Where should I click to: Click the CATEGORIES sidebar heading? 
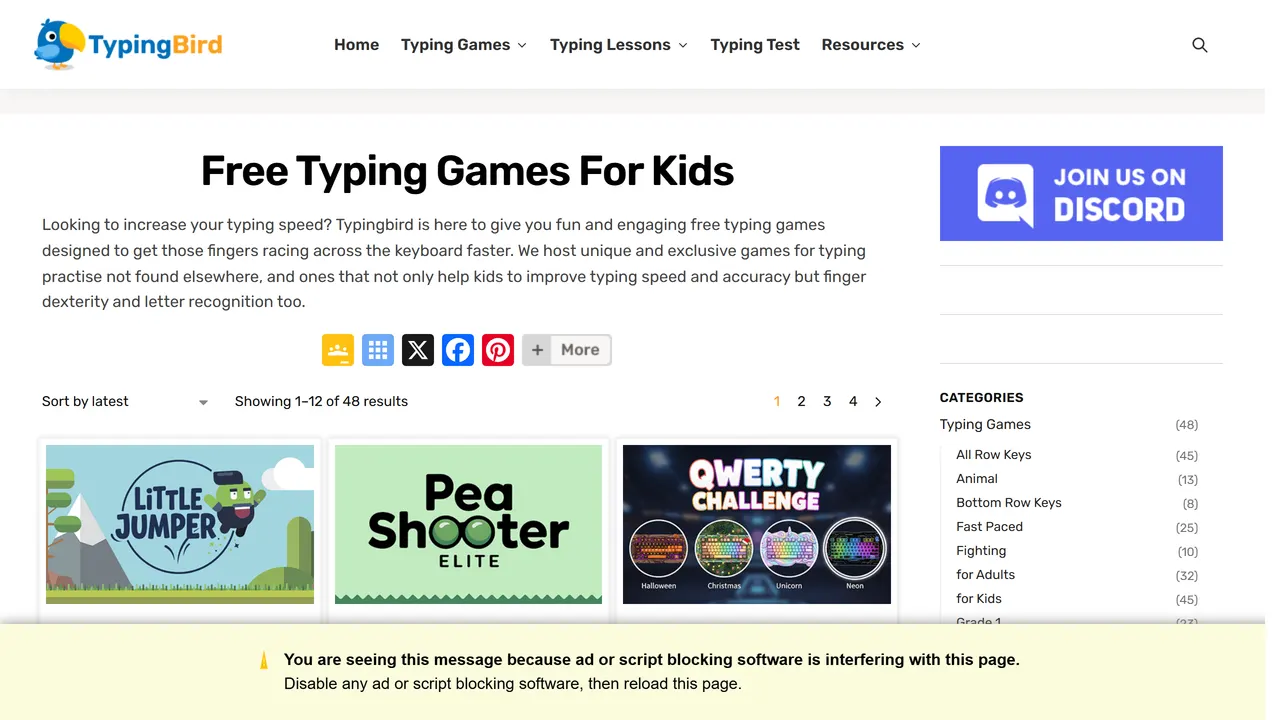[x=982, y=397]
